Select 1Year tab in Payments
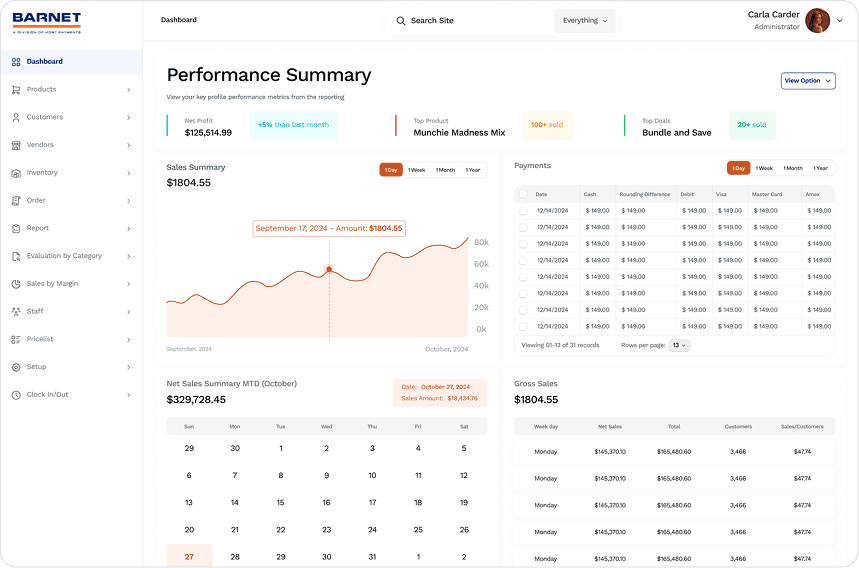 tap(821, 168)
